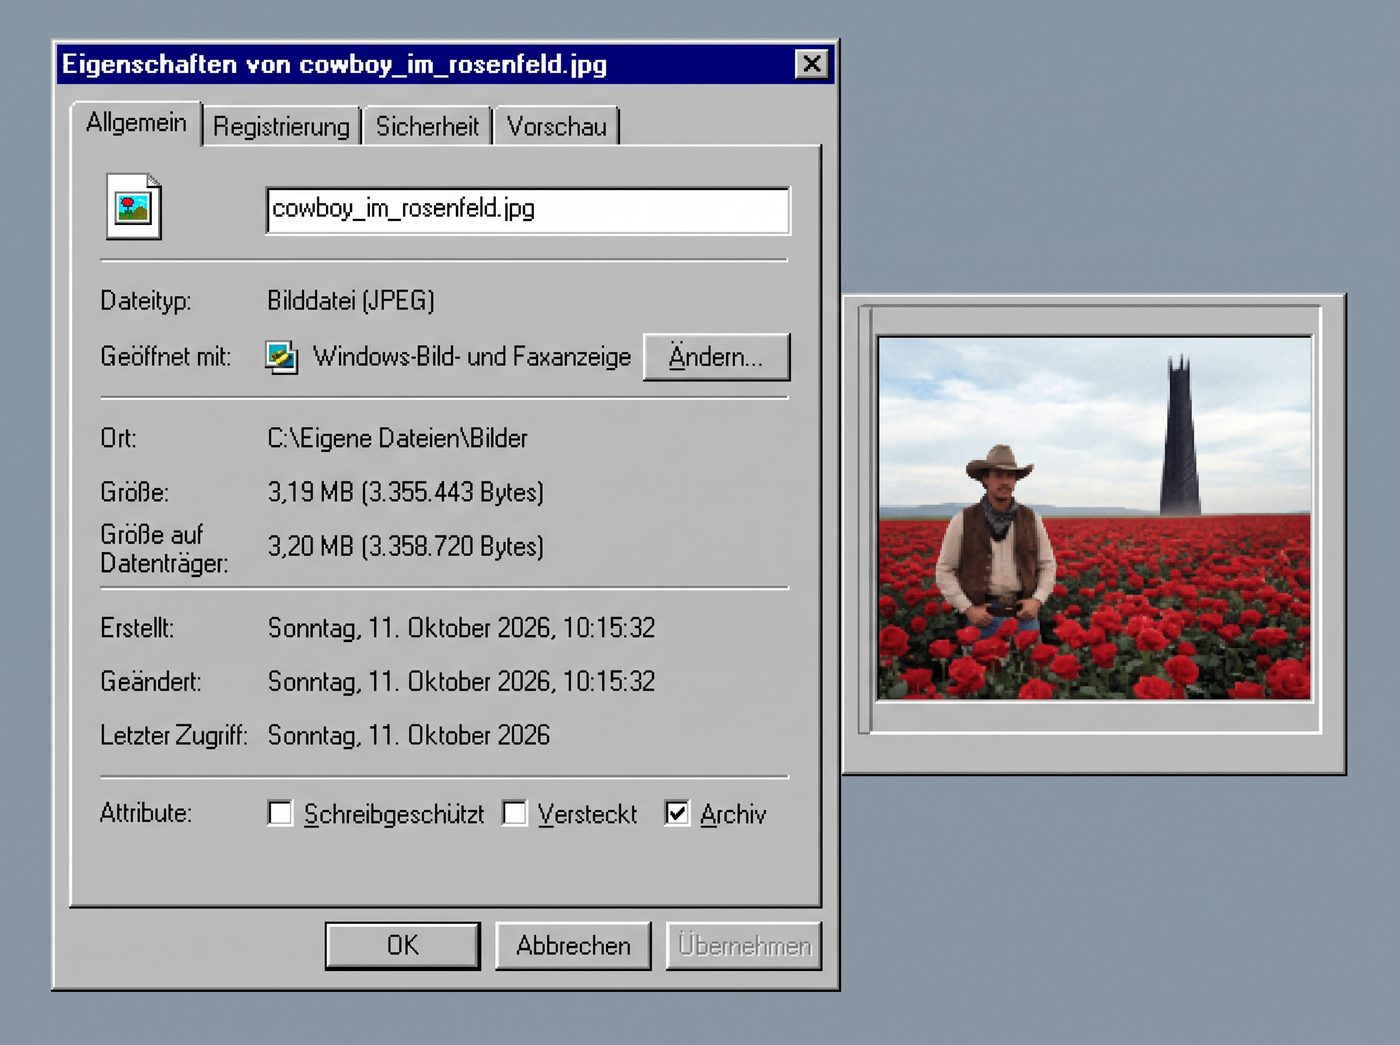The height and width of the screenshot is (1045, 1400).
Task: Click the Größe auf Datenträger: label
Action: tap(163, 549)
